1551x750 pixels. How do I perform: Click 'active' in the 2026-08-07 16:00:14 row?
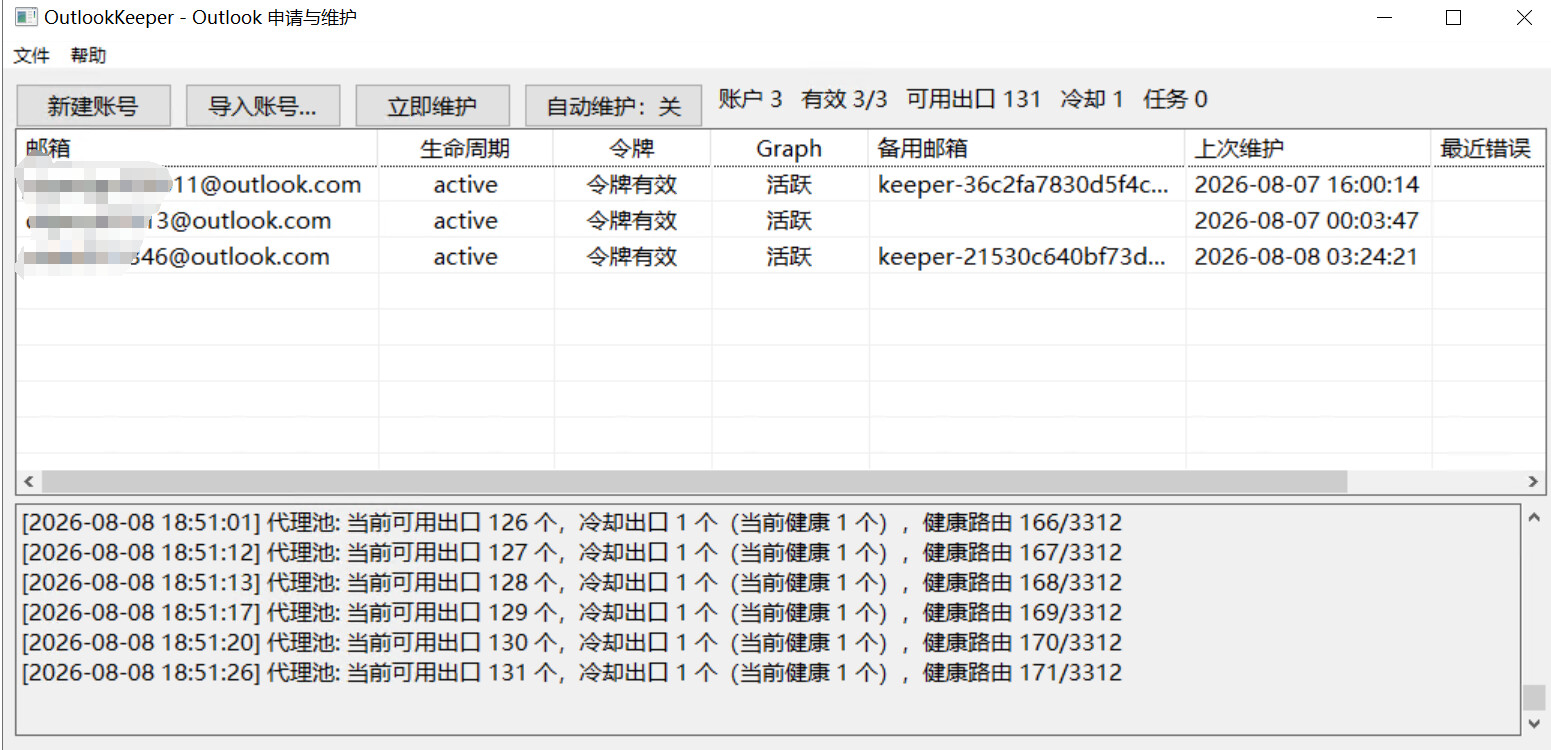(466, 185)
